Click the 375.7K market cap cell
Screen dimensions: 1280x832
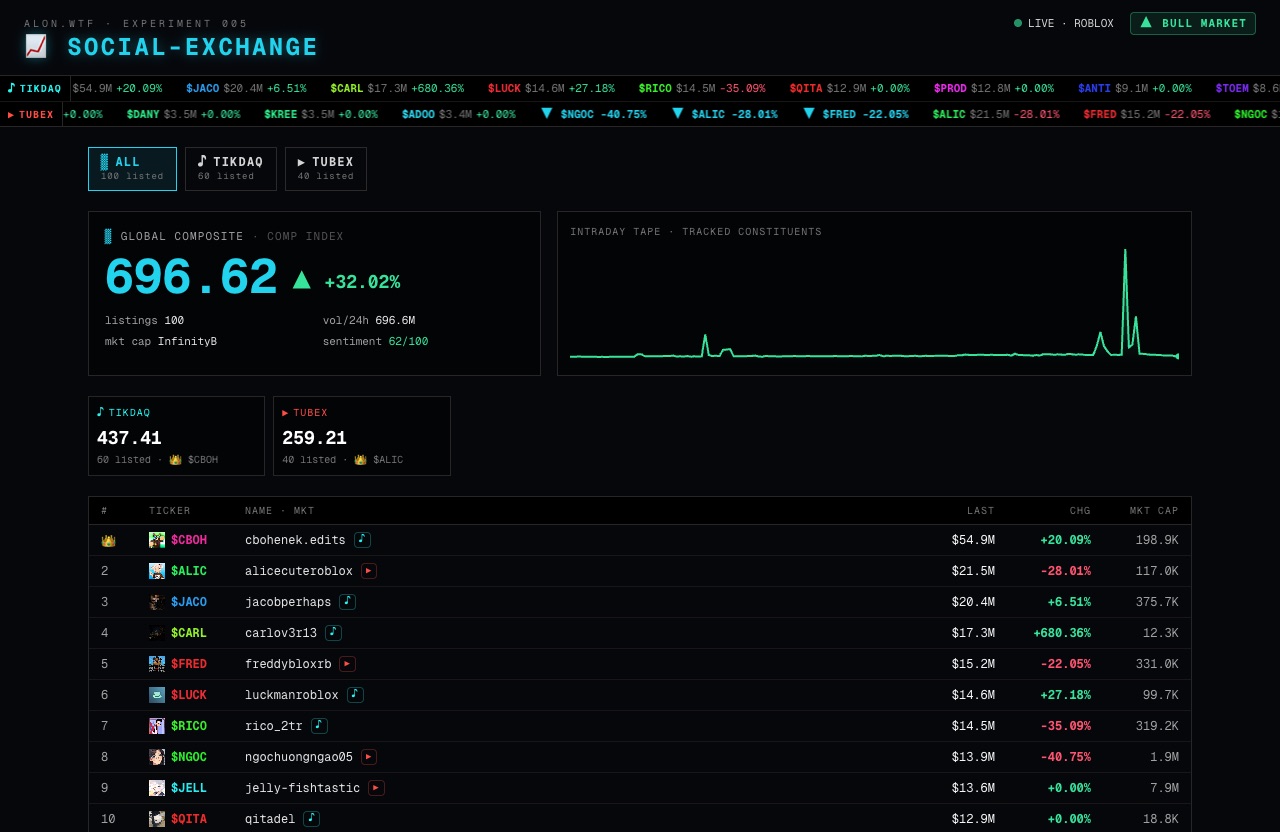[1157, 602]
